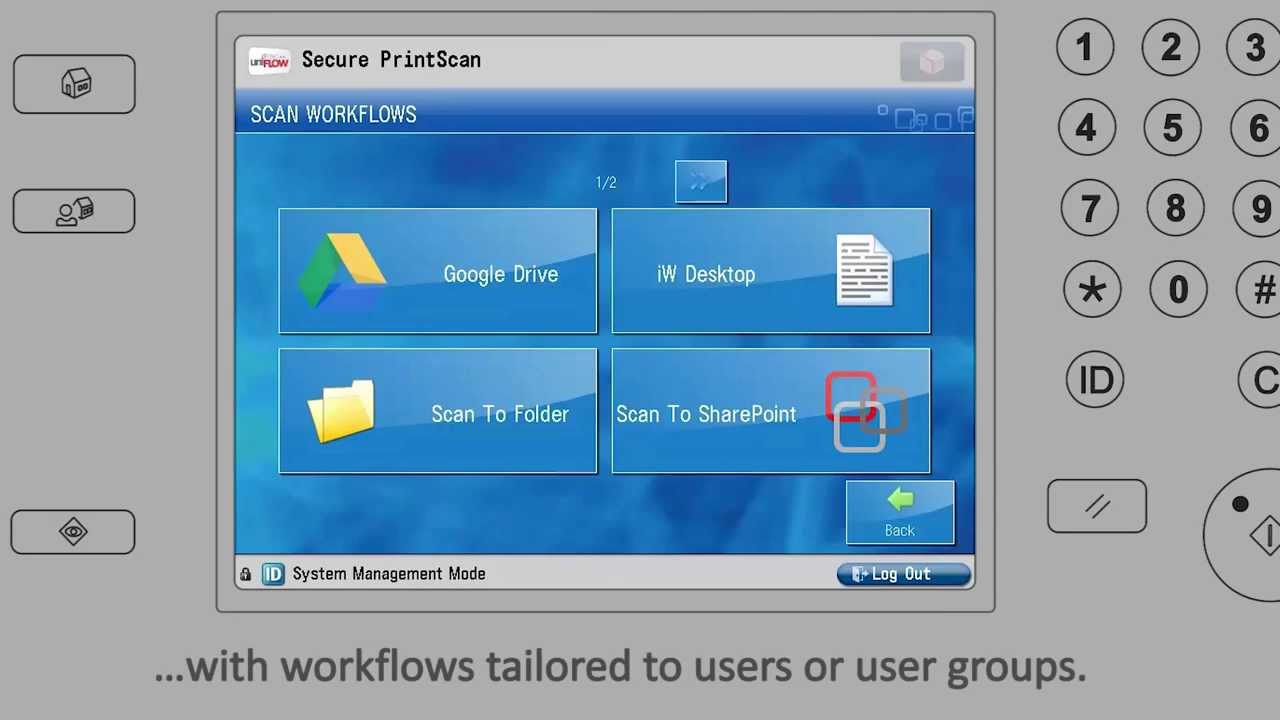Tap the round ID keypad key
This screenshot has height=720, width=1280.
click(x=1095, y=380)
